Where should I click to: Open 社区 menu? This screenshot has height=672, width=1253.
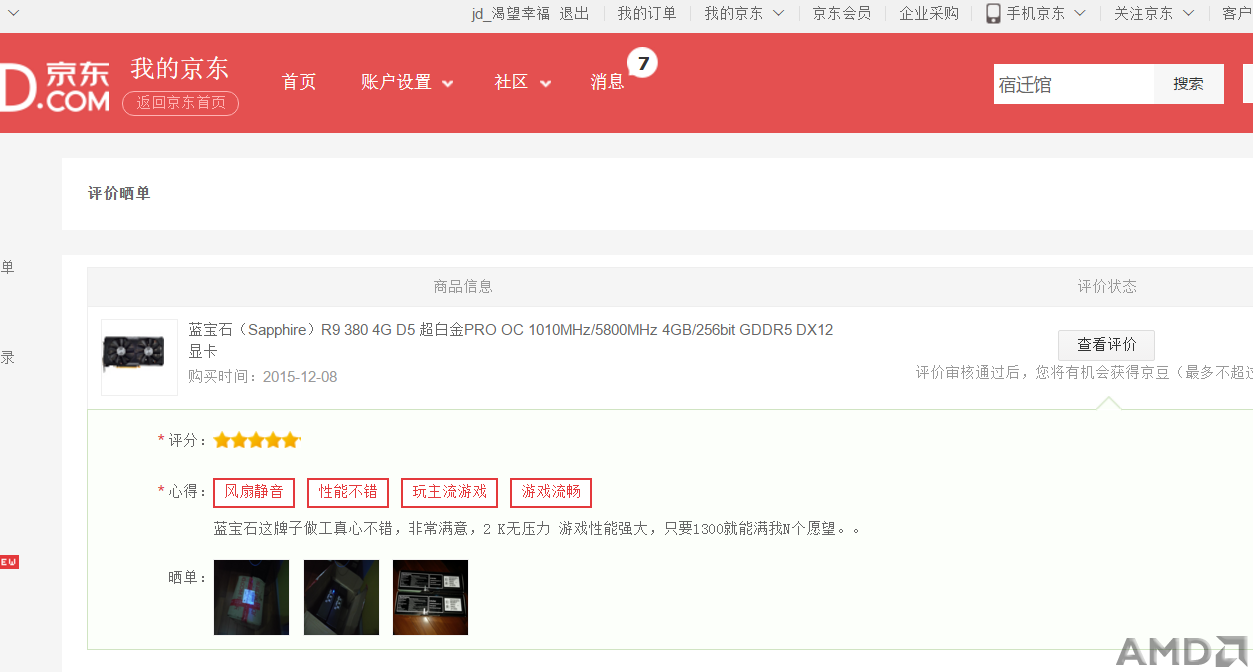pyautogui.click(x=511, y=82)
